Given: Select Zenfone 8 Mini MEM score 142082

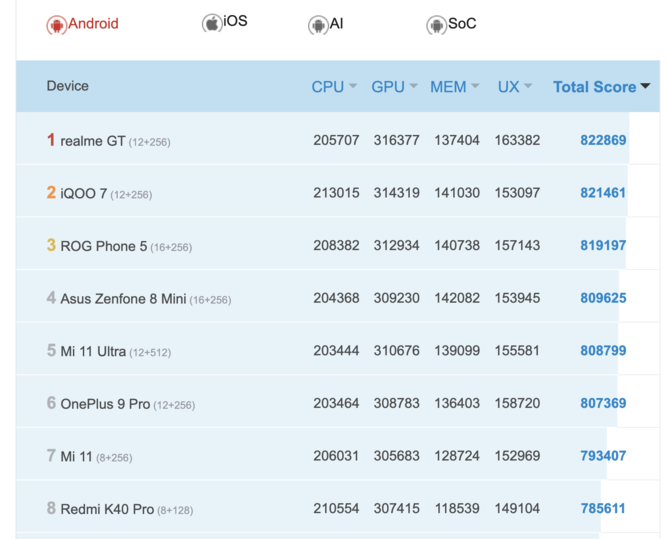Looking at the screenshot, I should click(457, 298).
